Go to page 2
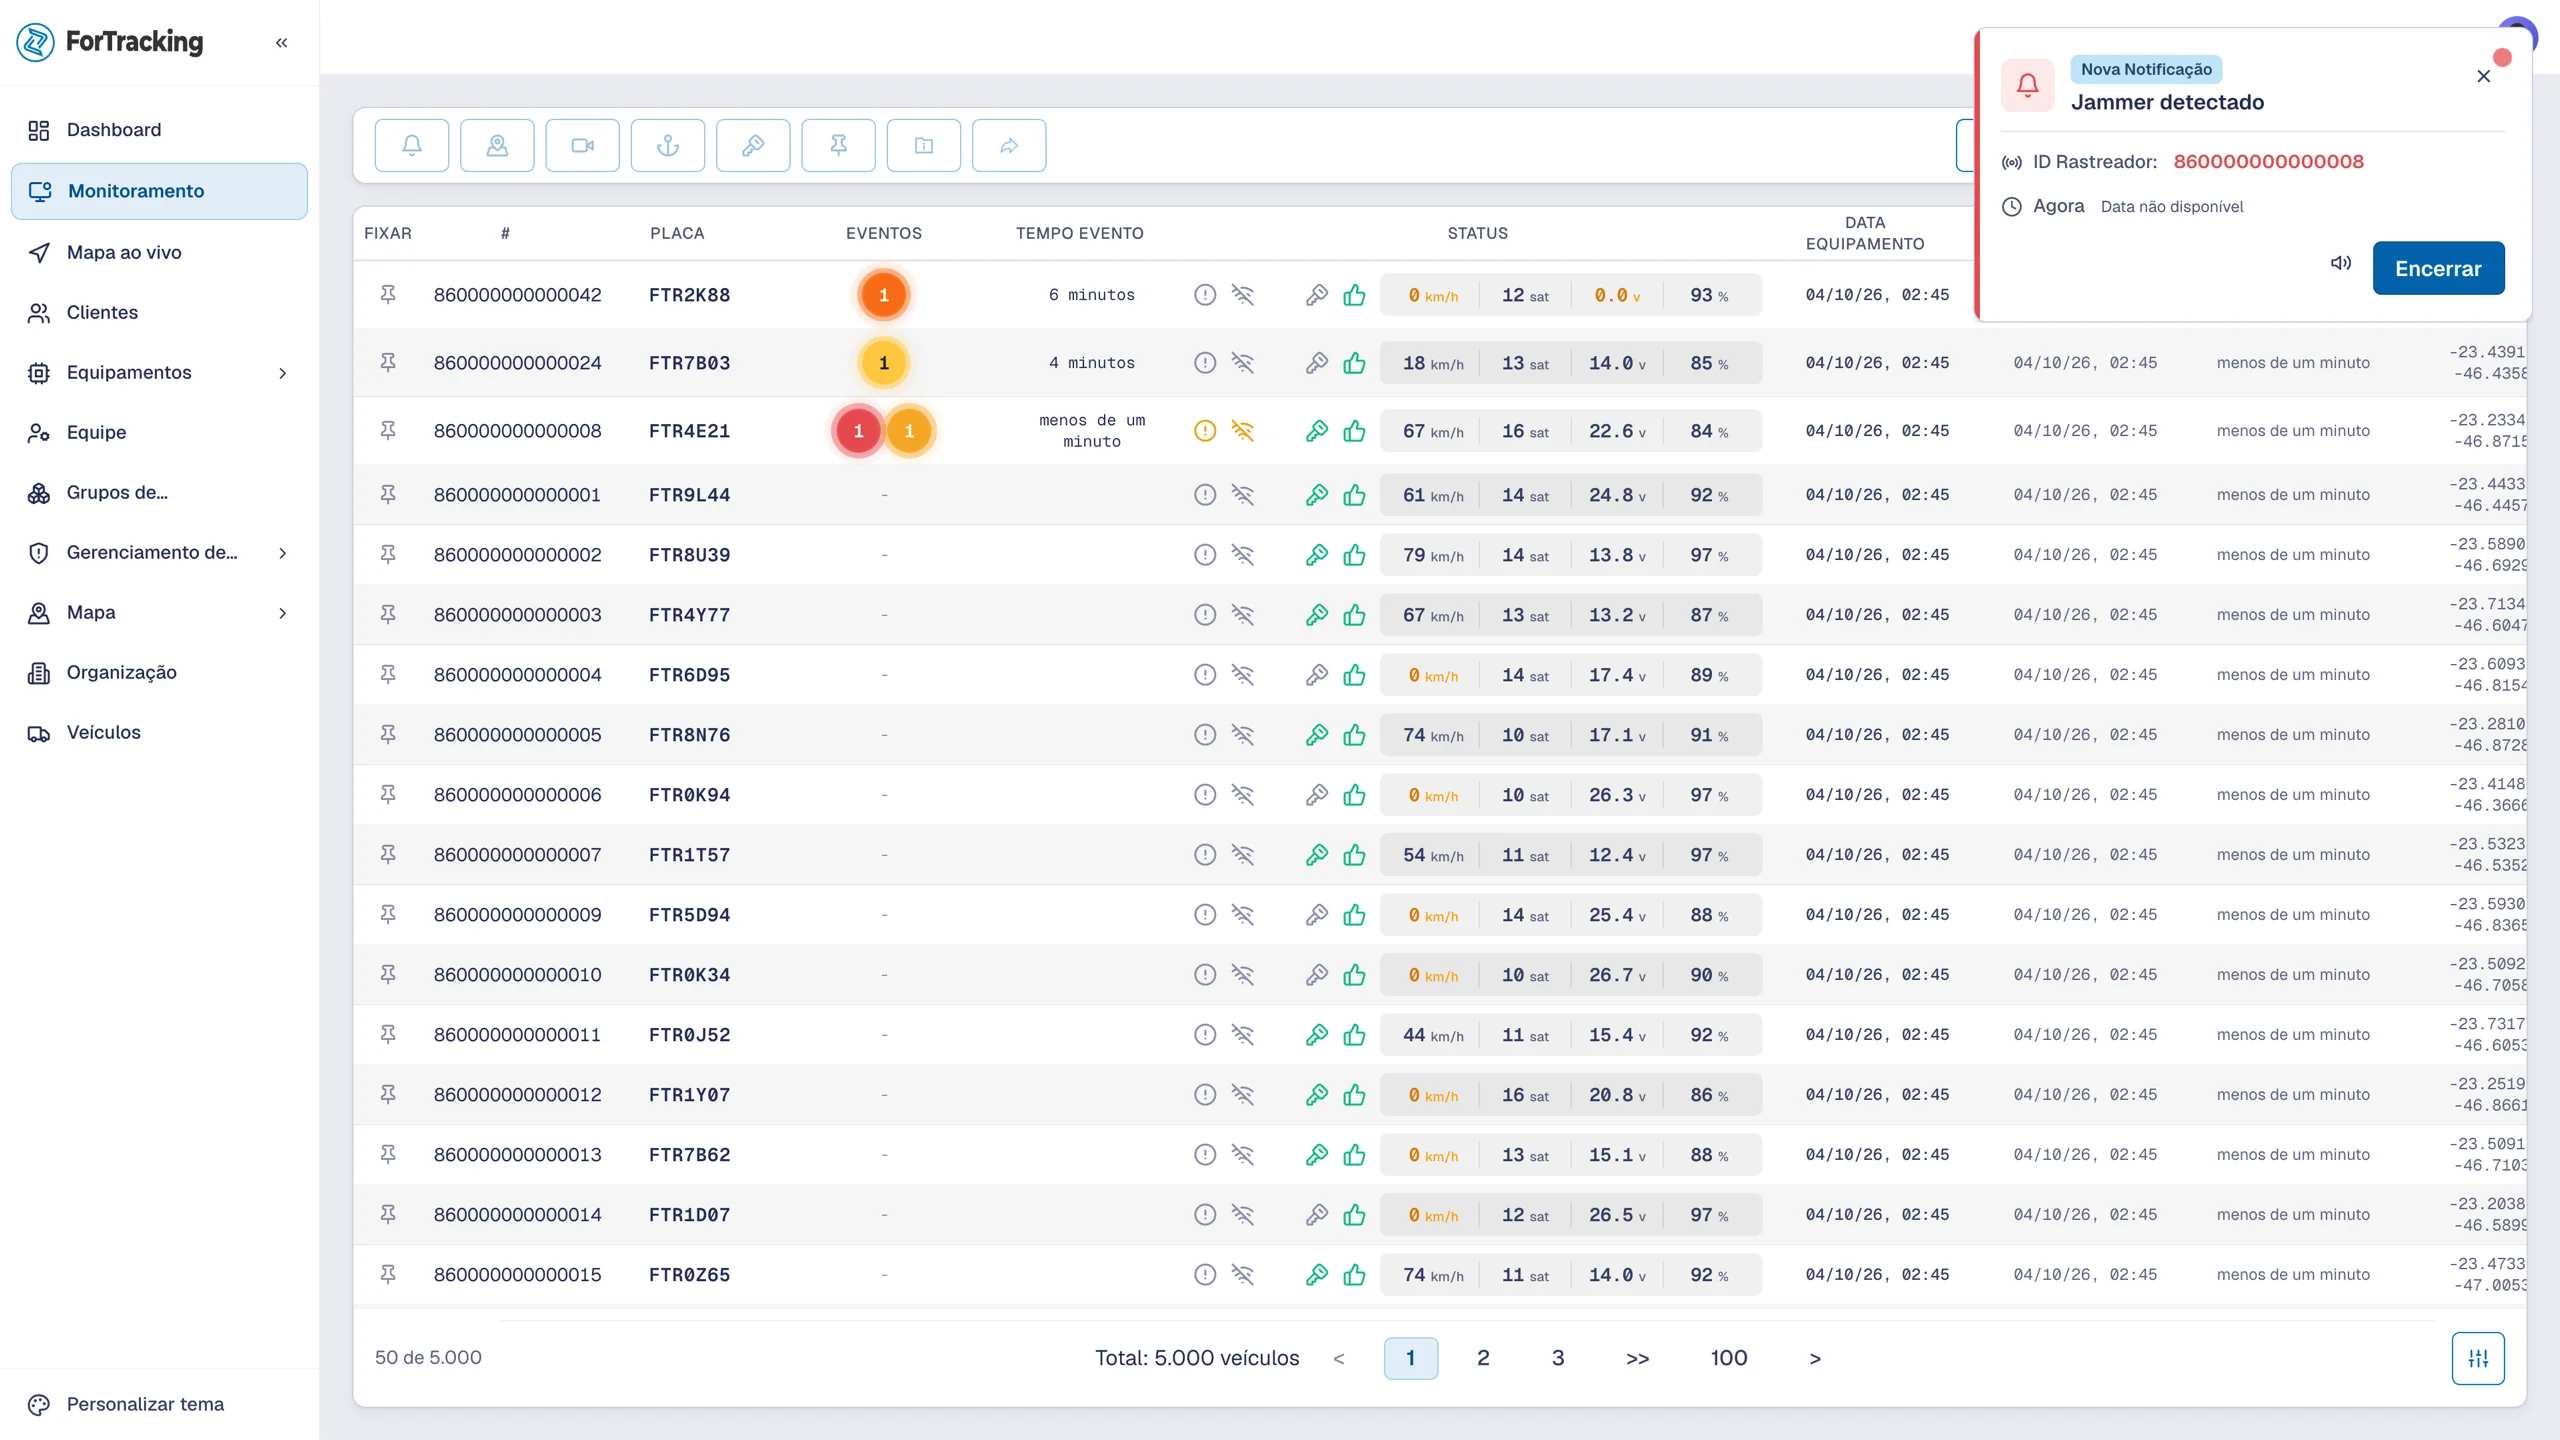 pyautogui.click(x=1483, y=1358)
